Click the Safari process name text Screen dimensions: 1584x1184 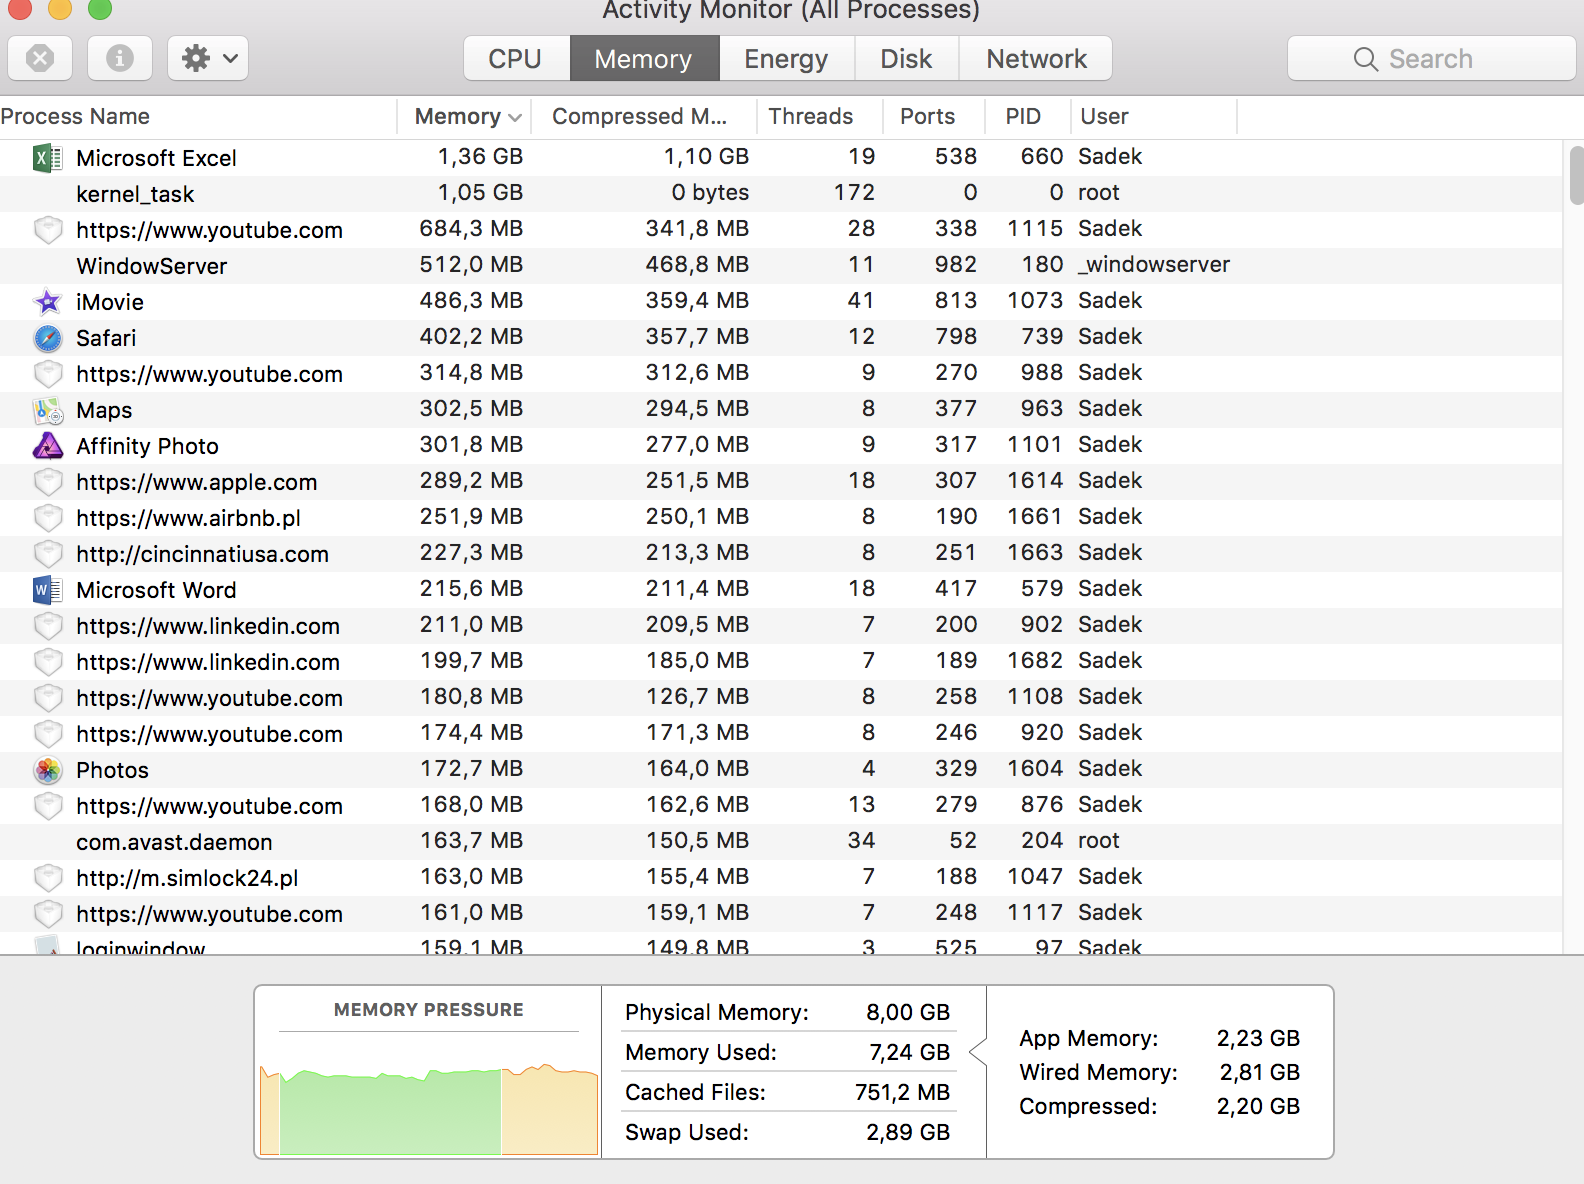coord(106,338)
